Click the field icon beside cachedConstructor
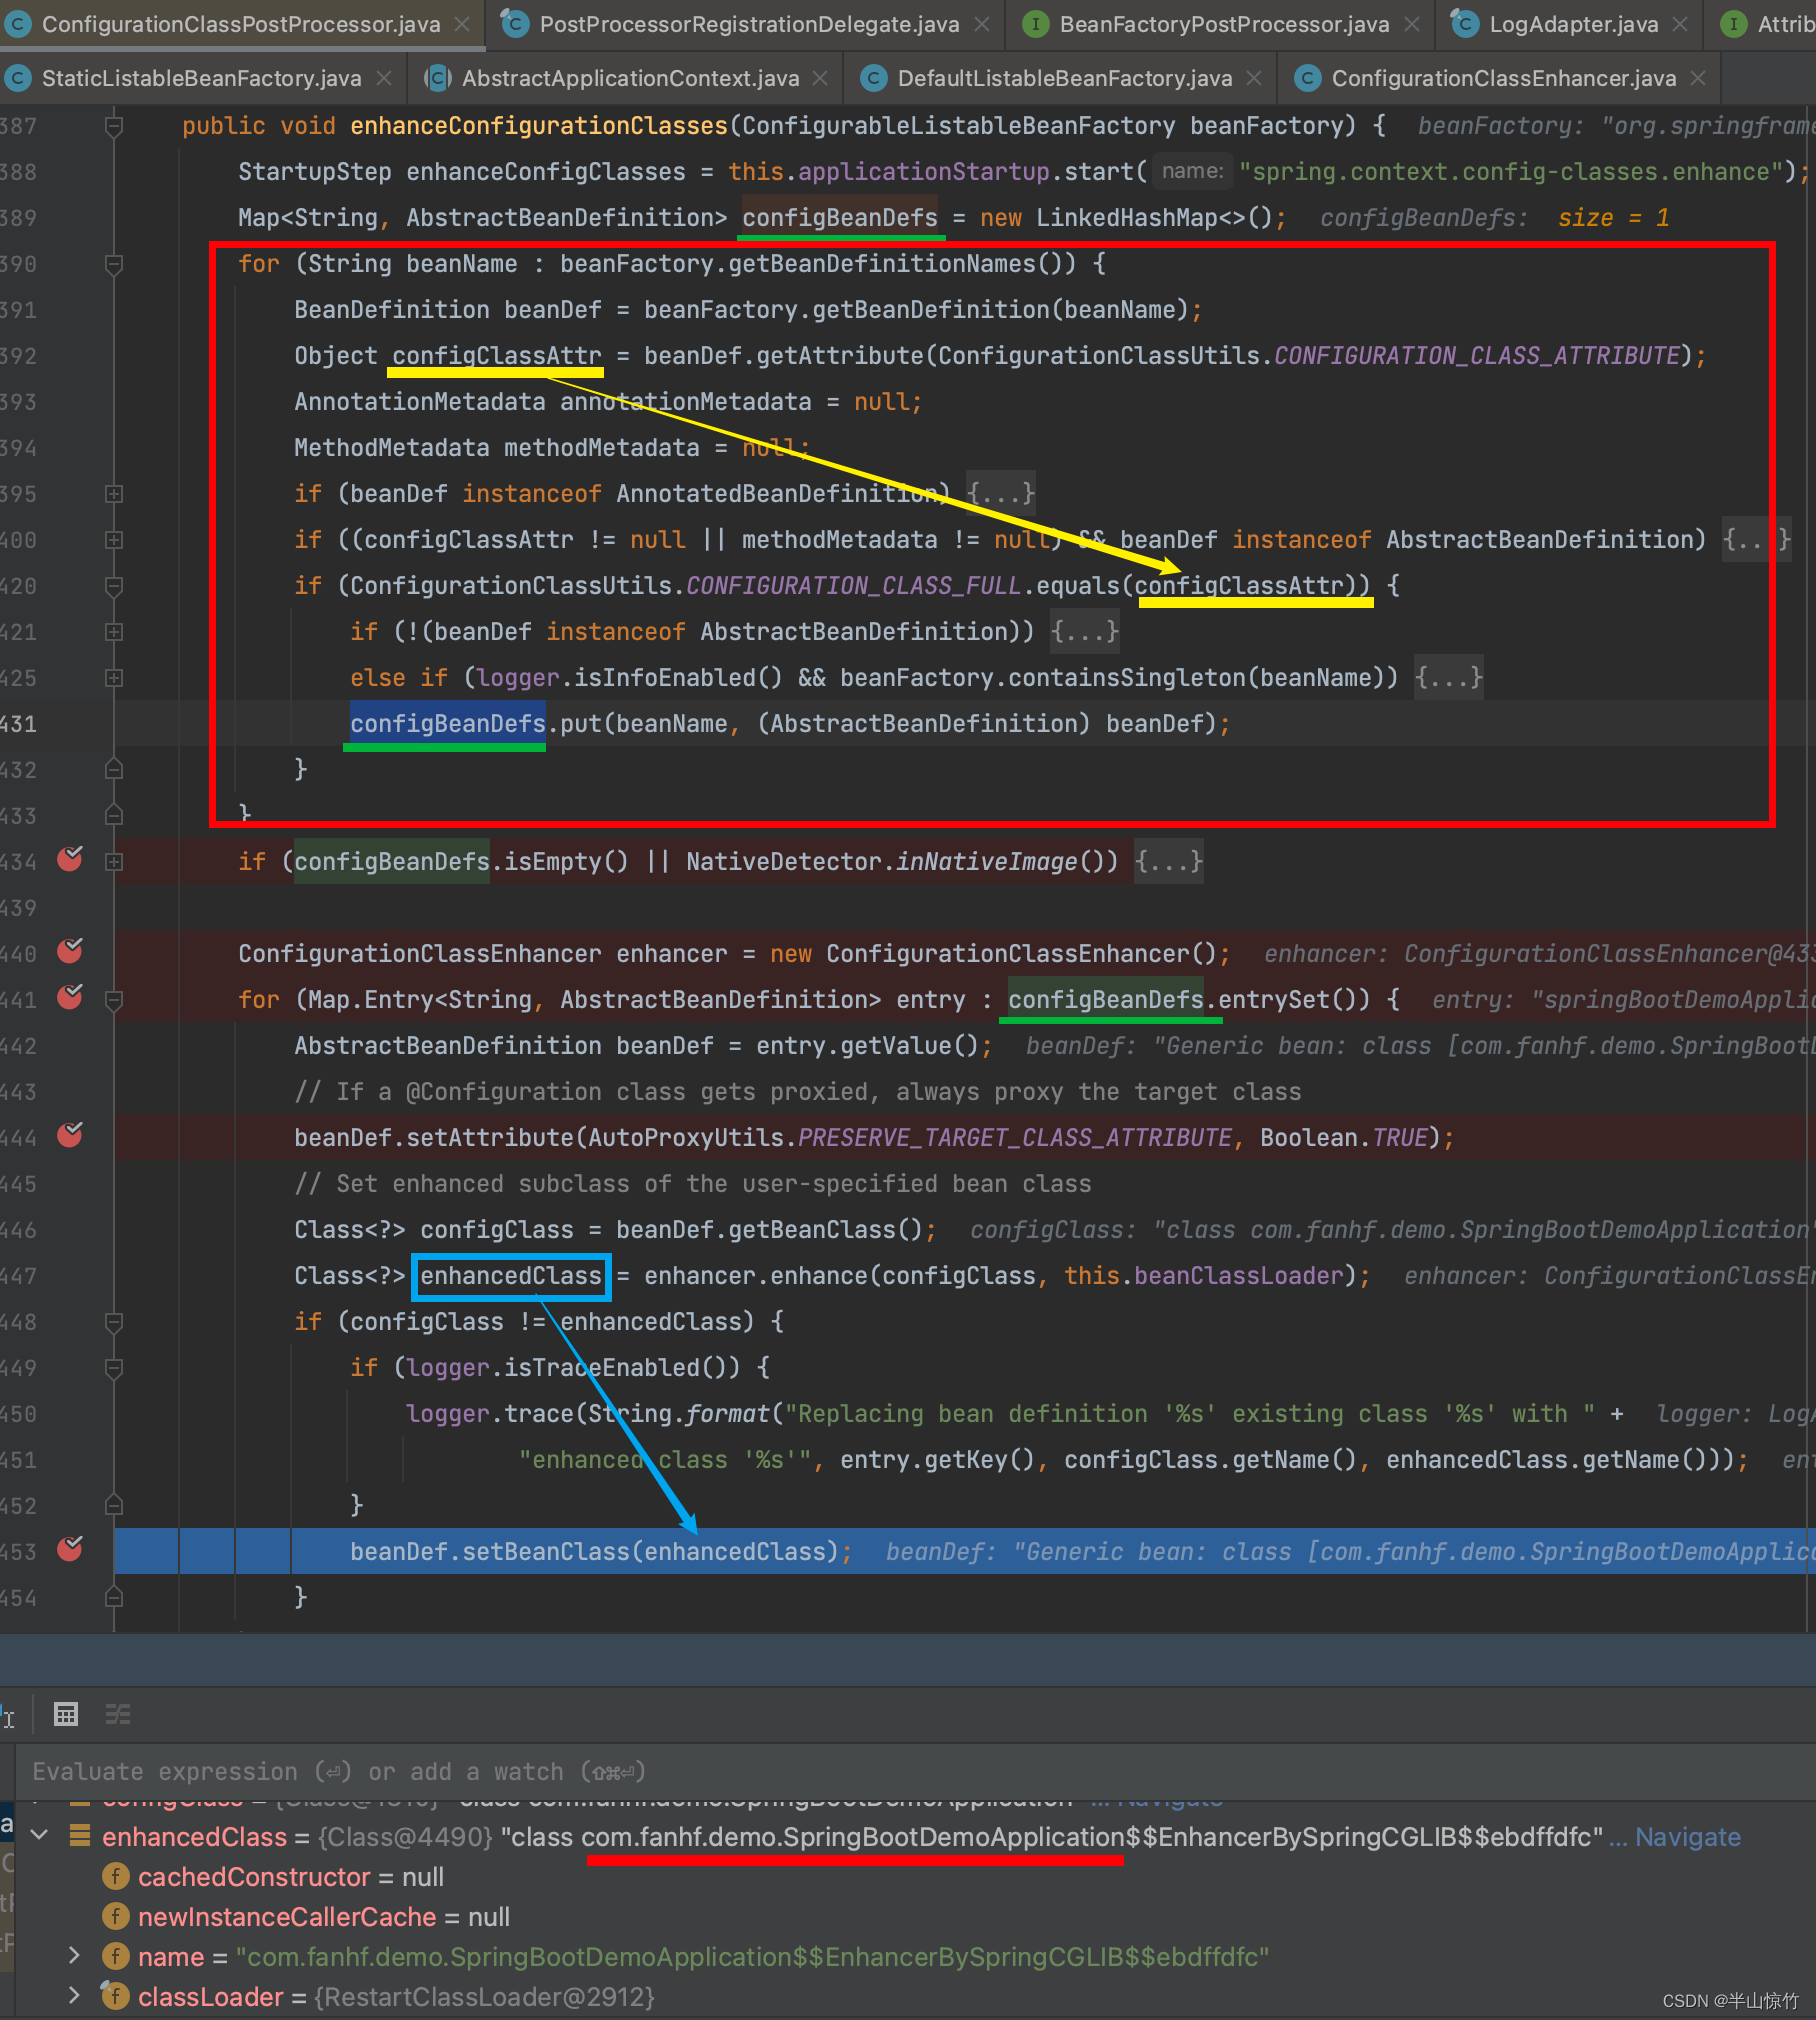Image resolution: width=1816 pixels, height=2020 pixels. 116,1876
